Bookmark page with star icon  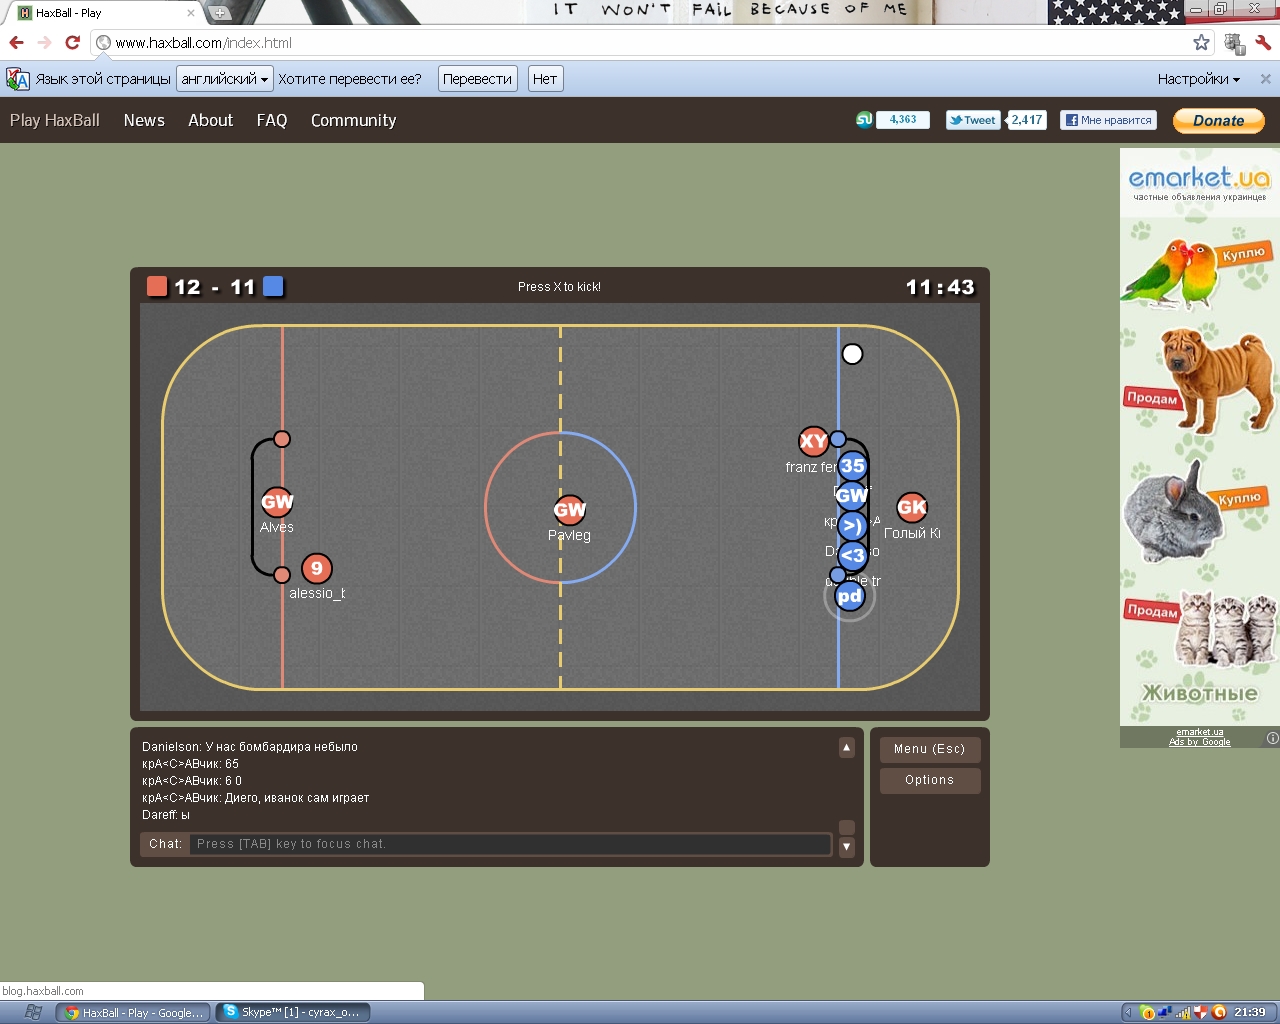[1201, 43]
